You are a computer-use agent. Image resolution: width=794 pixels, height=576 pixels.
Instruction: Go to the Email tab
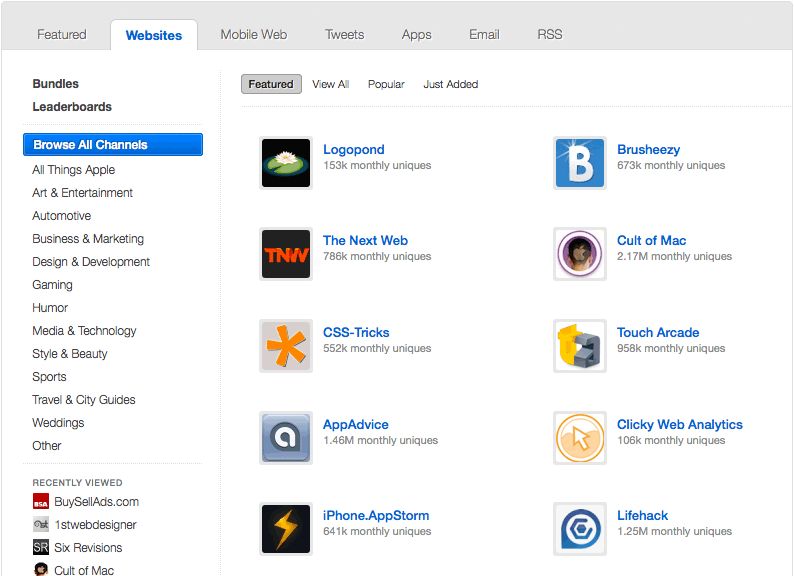(484, 34)
